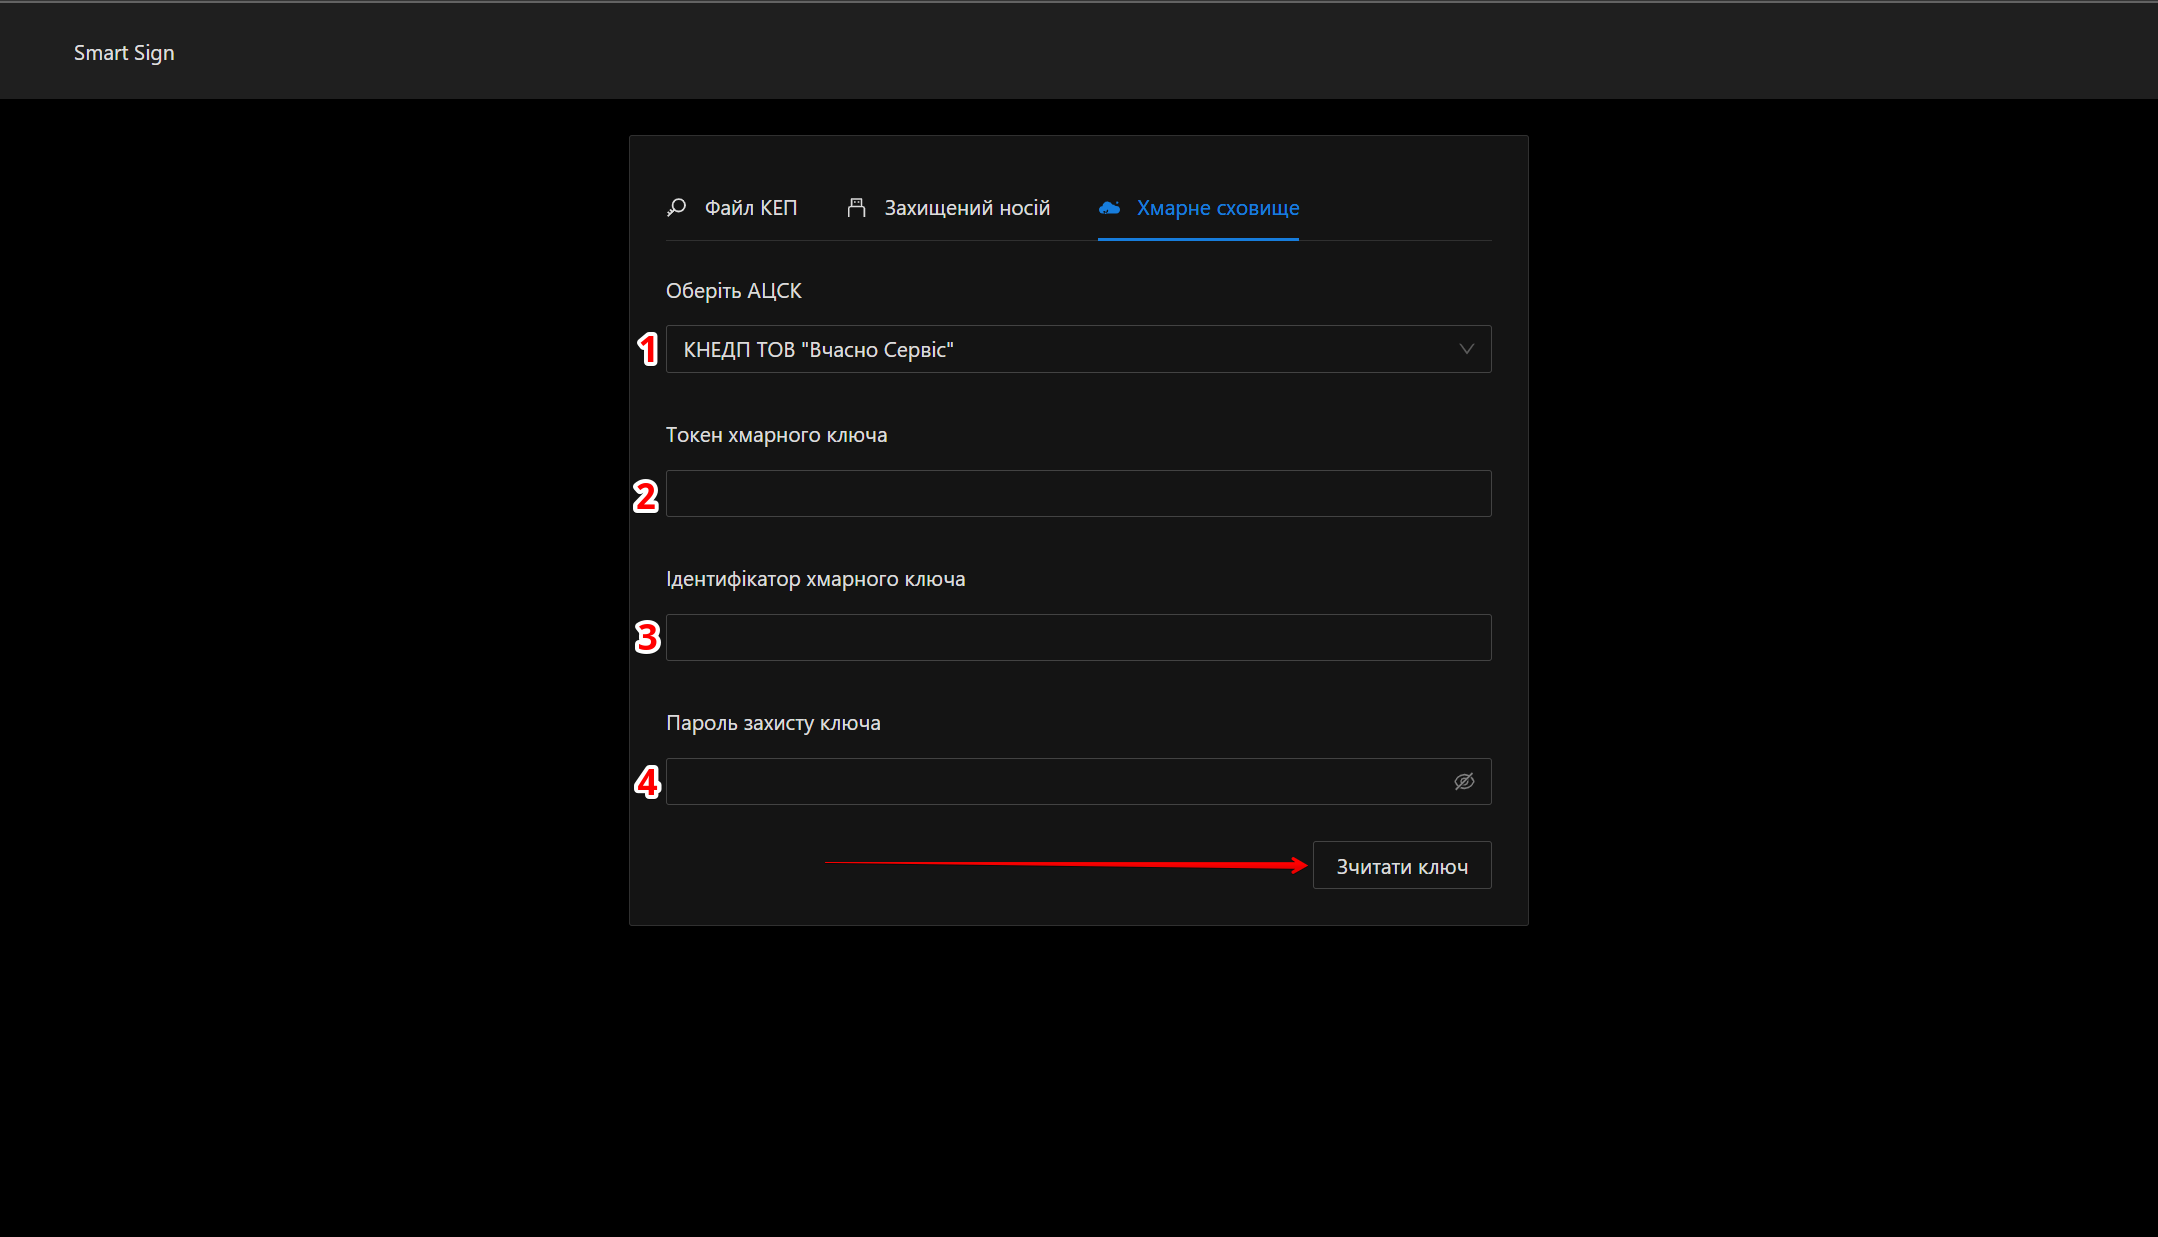Click the Оберіть АЦСК label
Screen dimensions: 2158x1237
click(733, 291)
